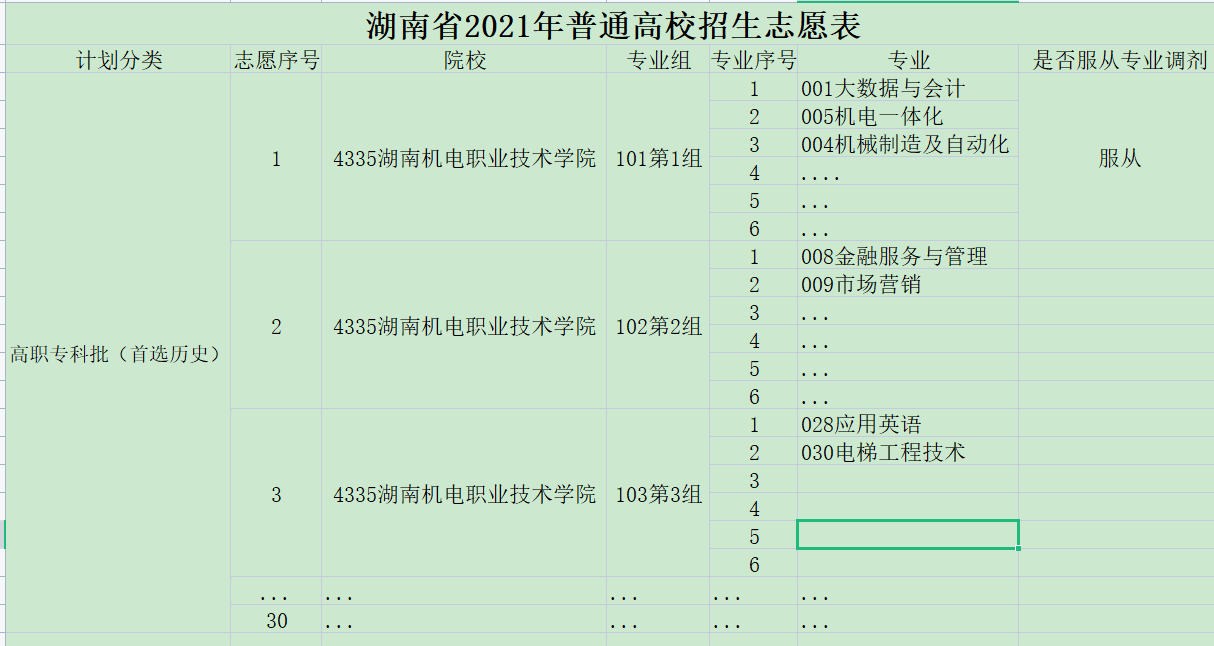Select the 是否服从专业调剂 header cell
Image resolution: width=1214 pixels, height=646 pixels.
pos(1119,60)
